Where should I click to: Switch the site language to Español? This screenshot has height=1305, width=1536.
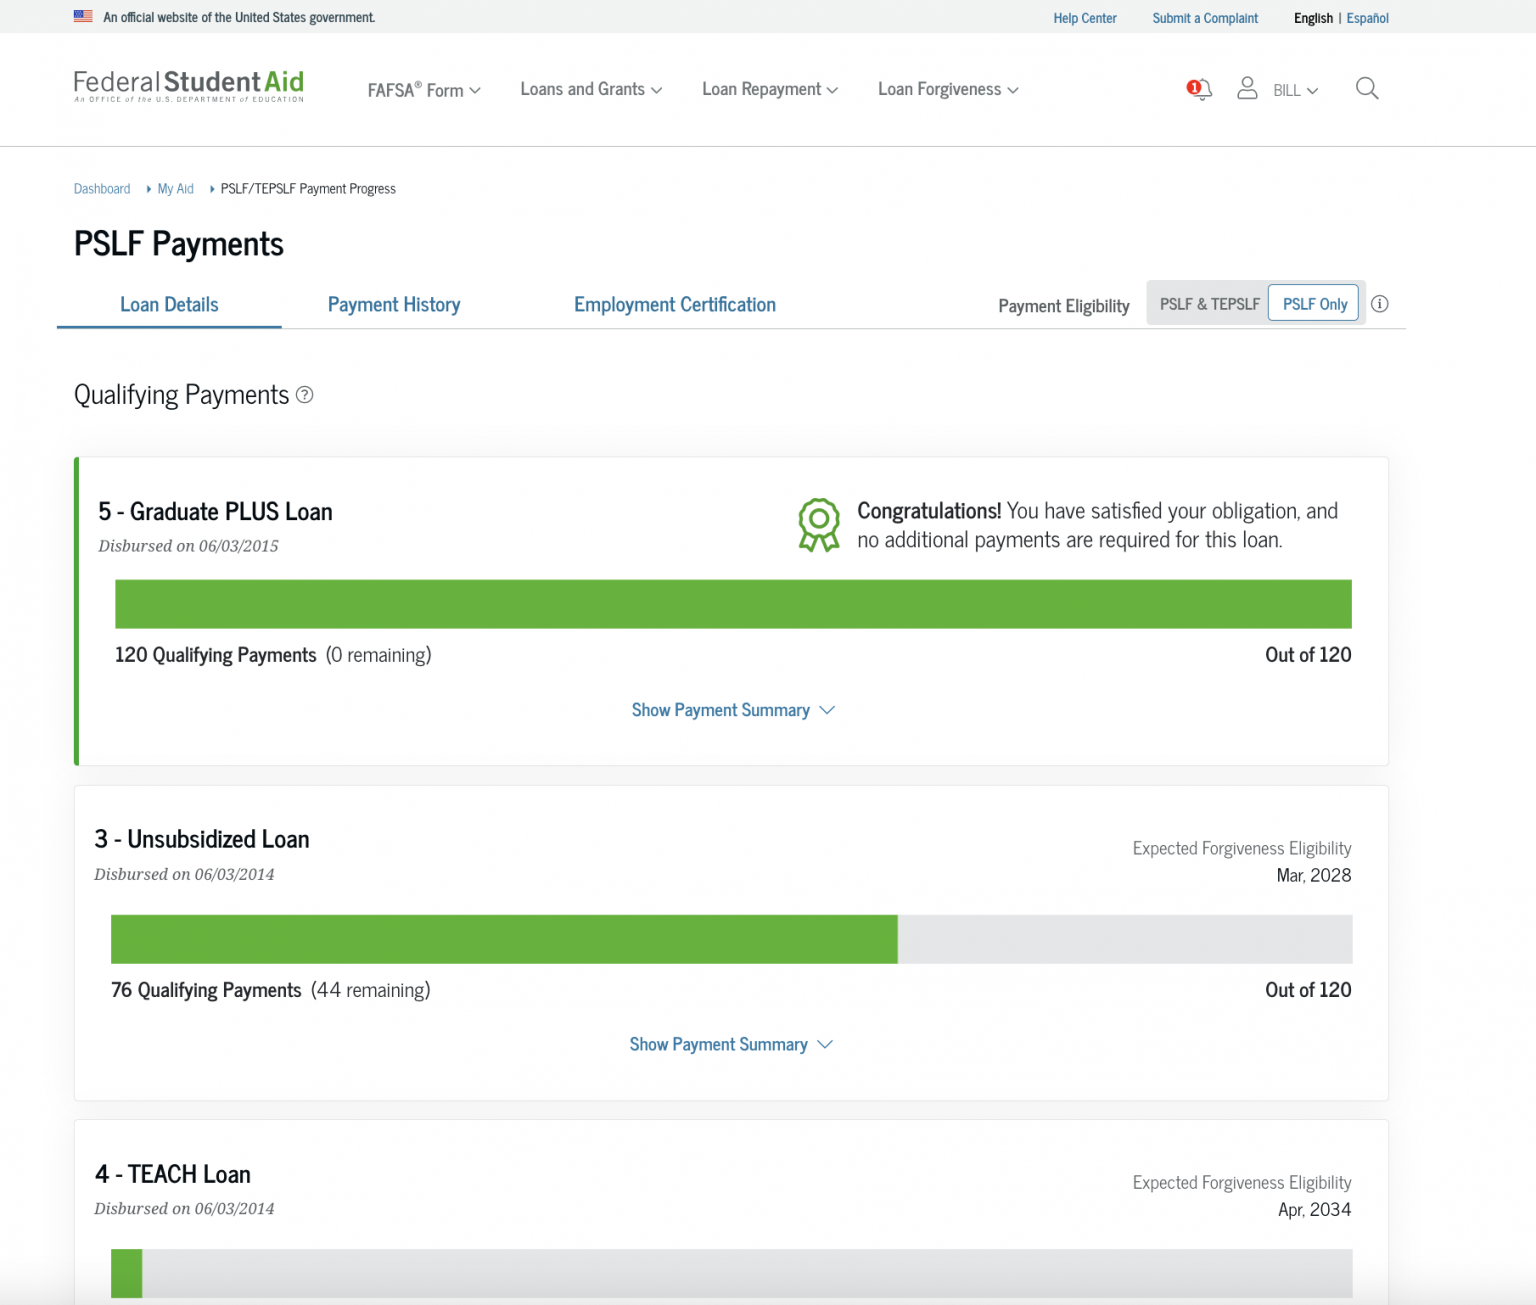[1367, 17]
